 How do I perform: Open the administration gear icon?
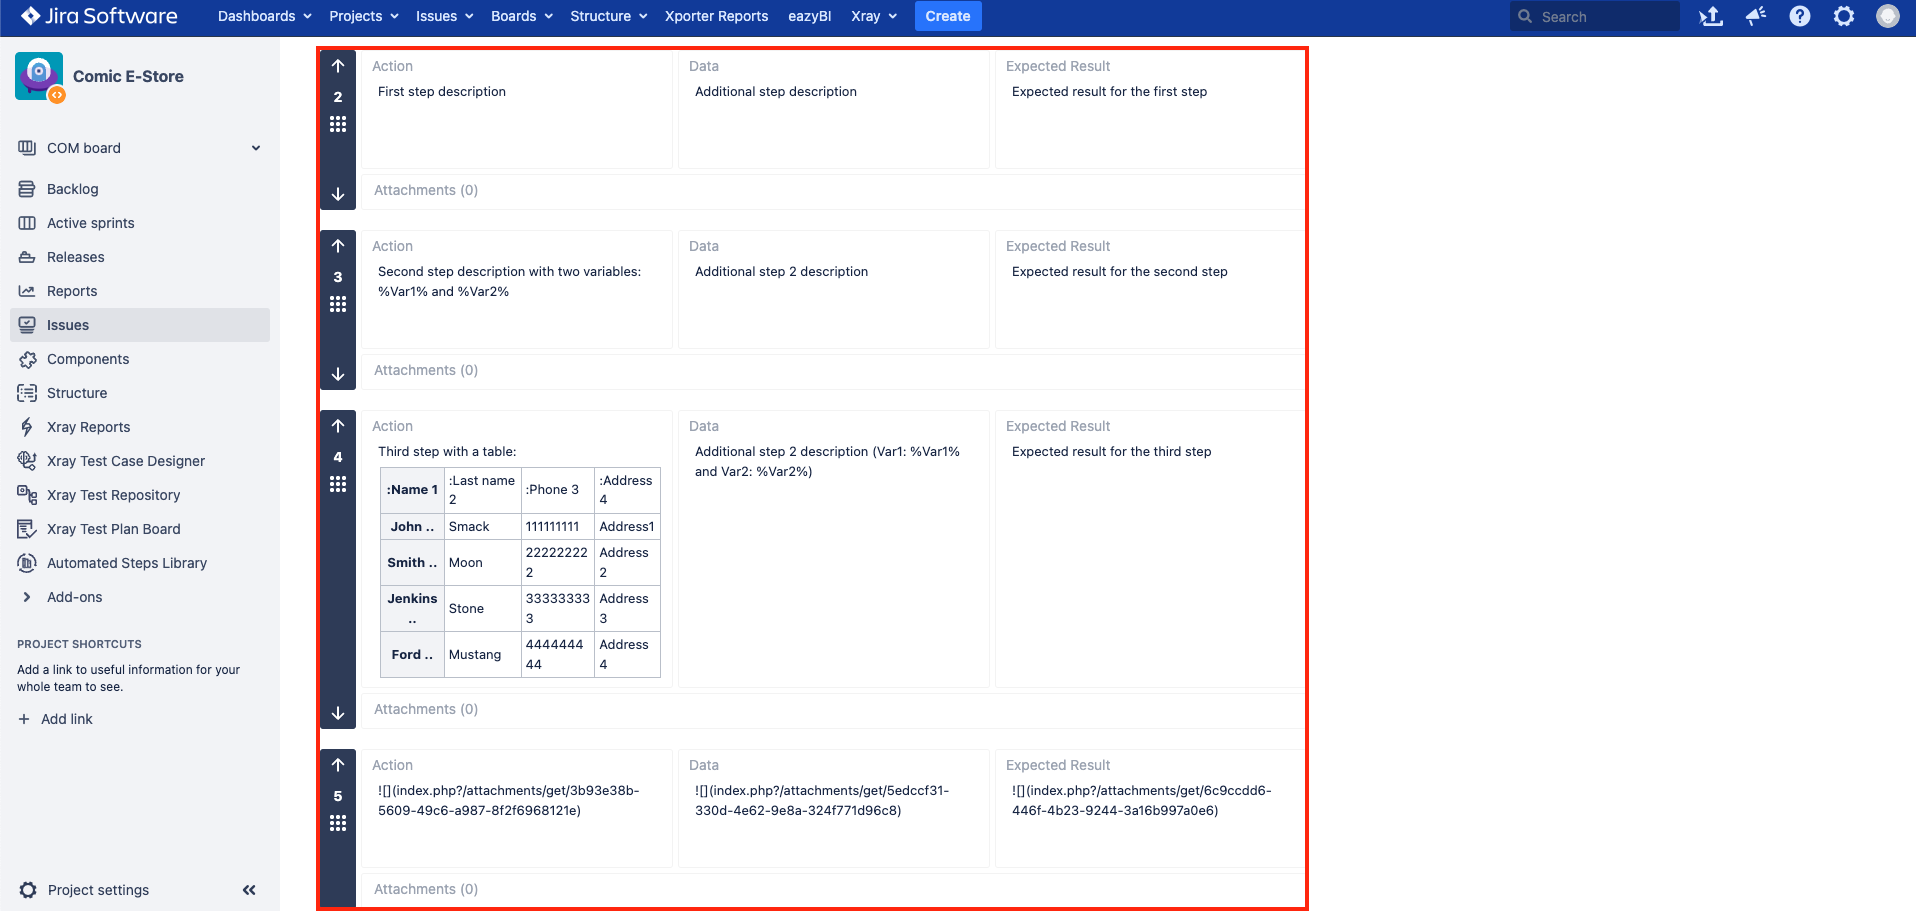(x=1843, y=16)
